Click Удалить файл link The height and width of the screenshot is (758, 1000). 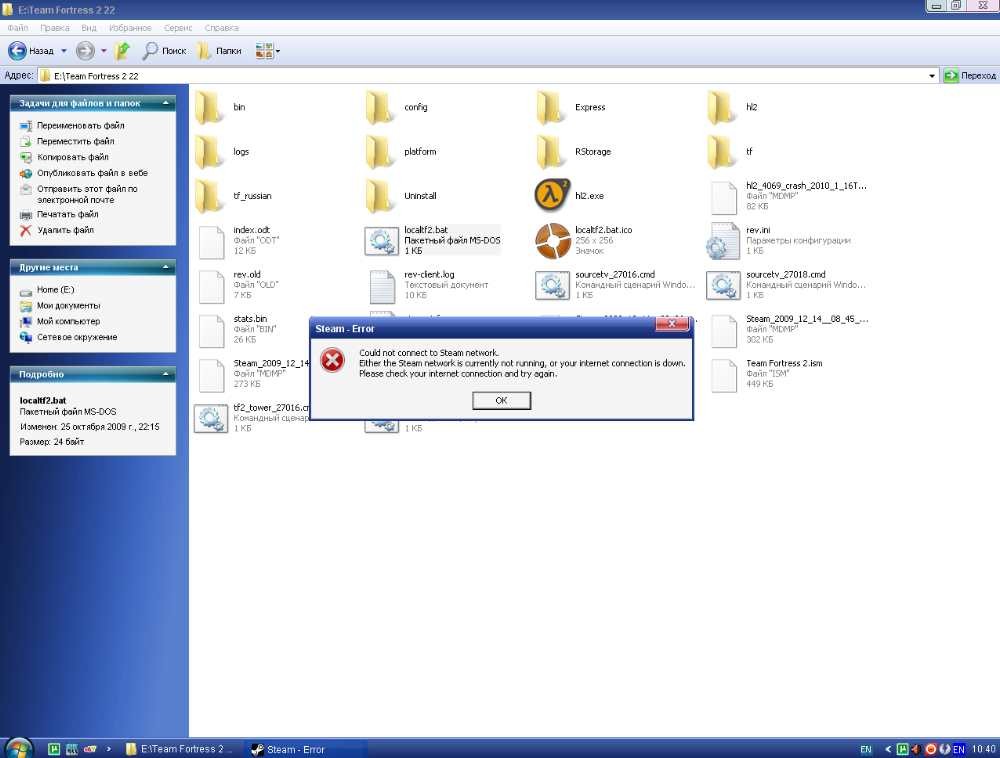pos(65,230)
